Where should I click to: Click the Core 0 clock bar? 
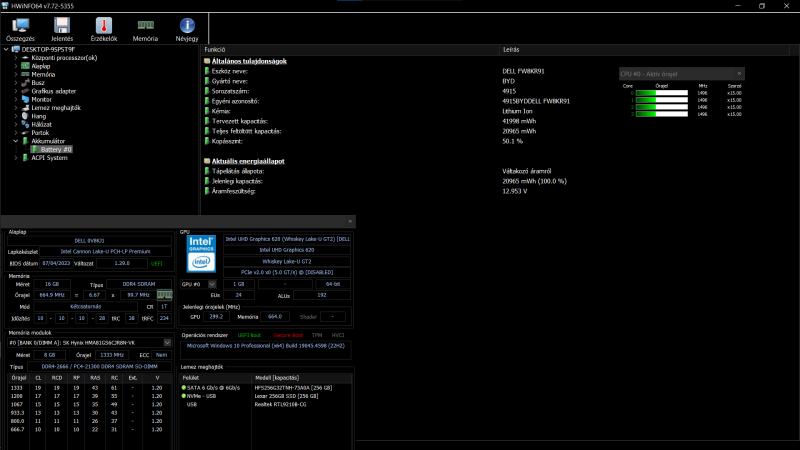[x=661, y=93]
